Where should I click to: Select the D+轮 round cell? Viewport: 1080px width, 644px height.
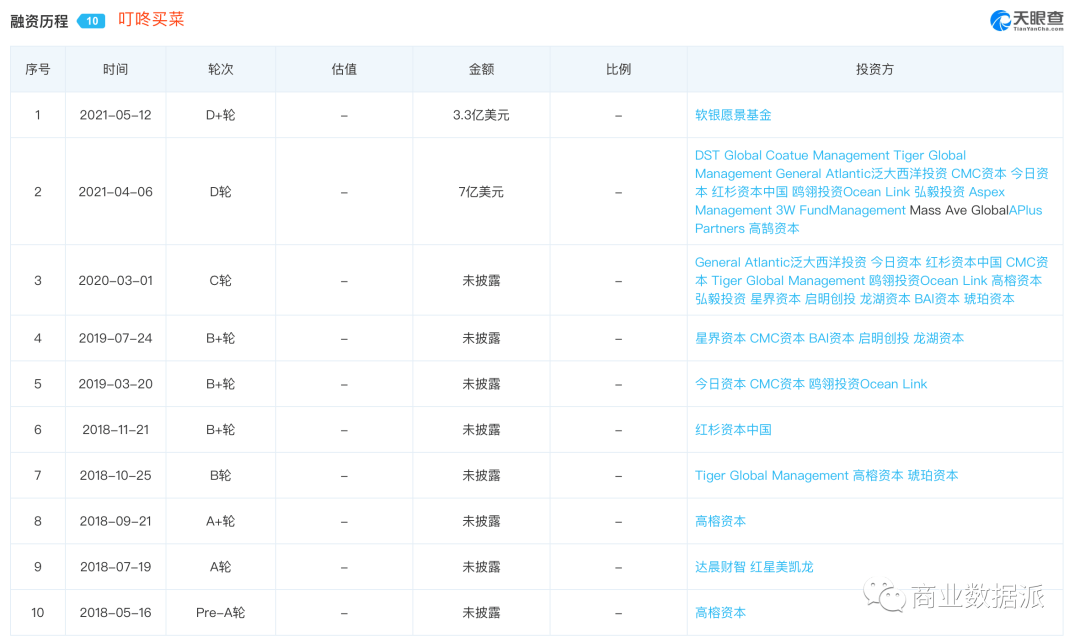(x=220, y=115)
